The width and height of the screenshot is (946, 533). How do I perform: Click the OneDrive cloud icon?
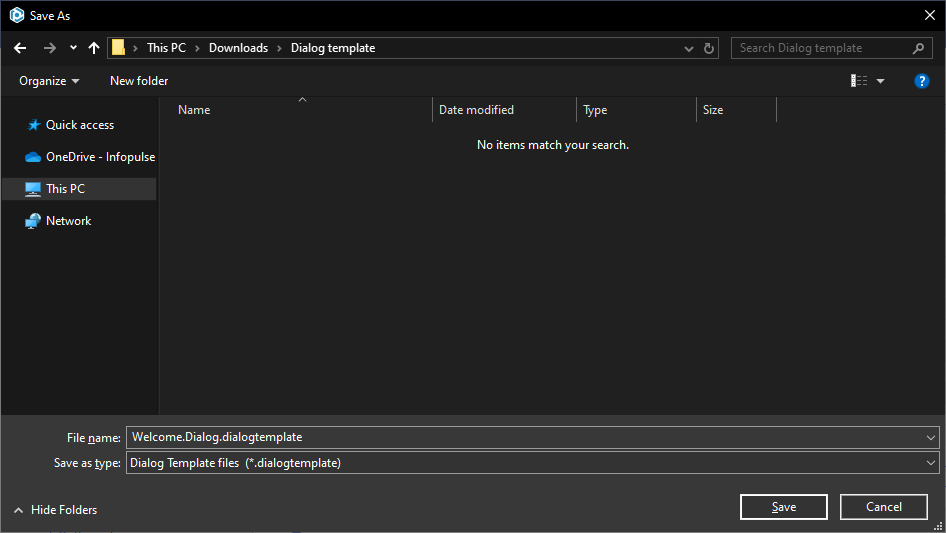[x=33, y=157]
